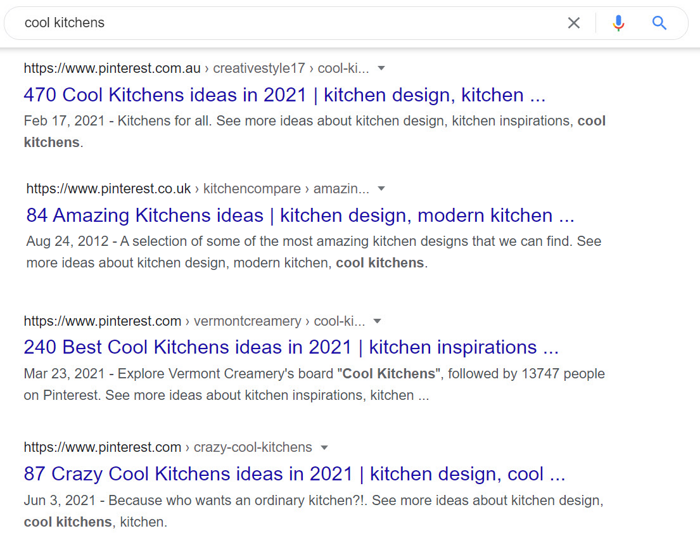Clear the search box with the X icon

[574, 23]
